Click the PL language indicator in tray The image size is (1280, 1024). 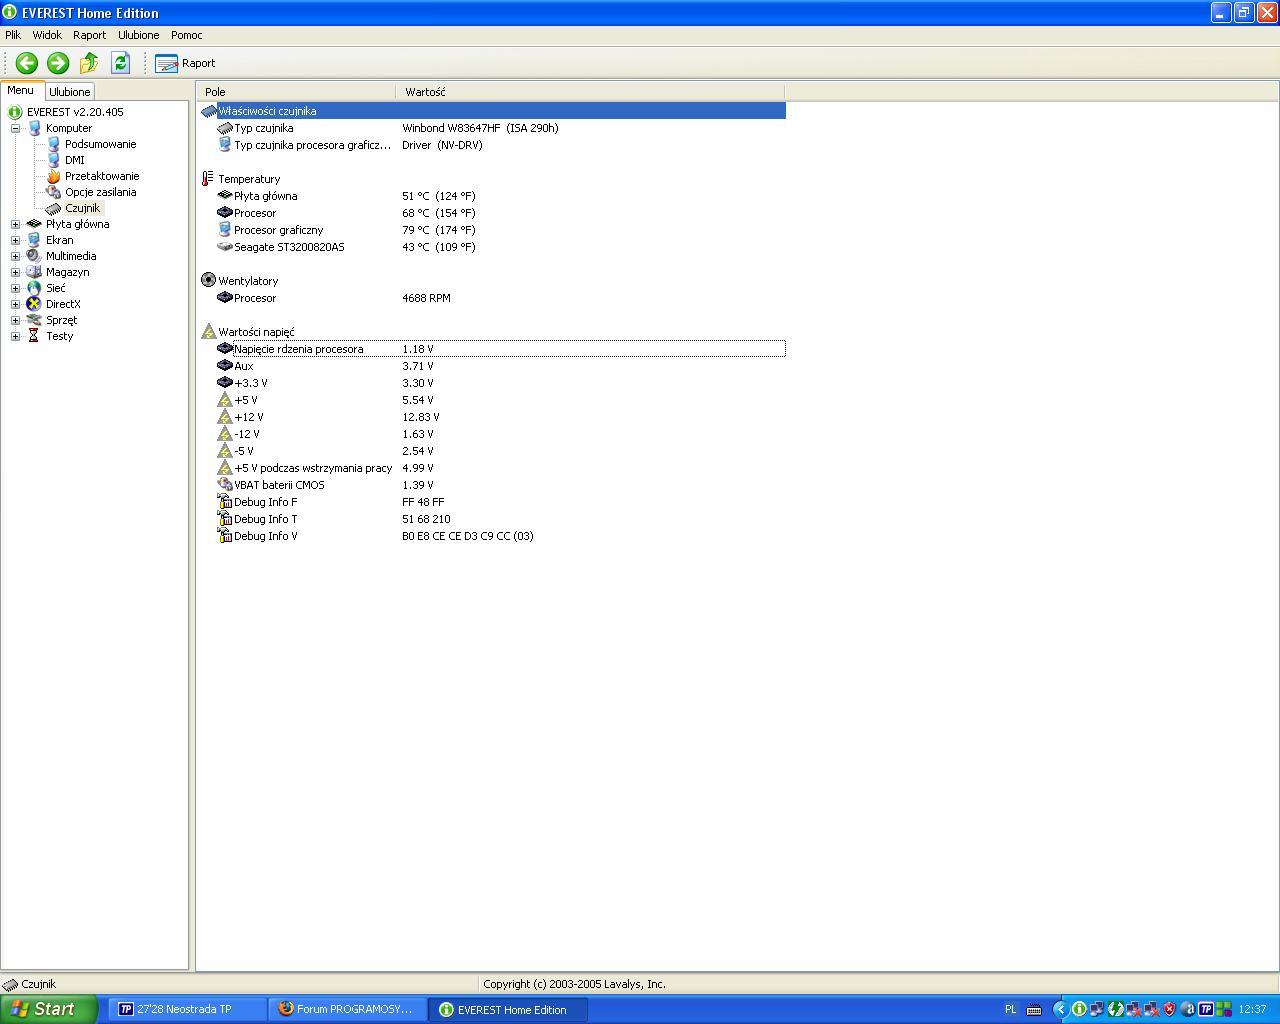1010,1010
